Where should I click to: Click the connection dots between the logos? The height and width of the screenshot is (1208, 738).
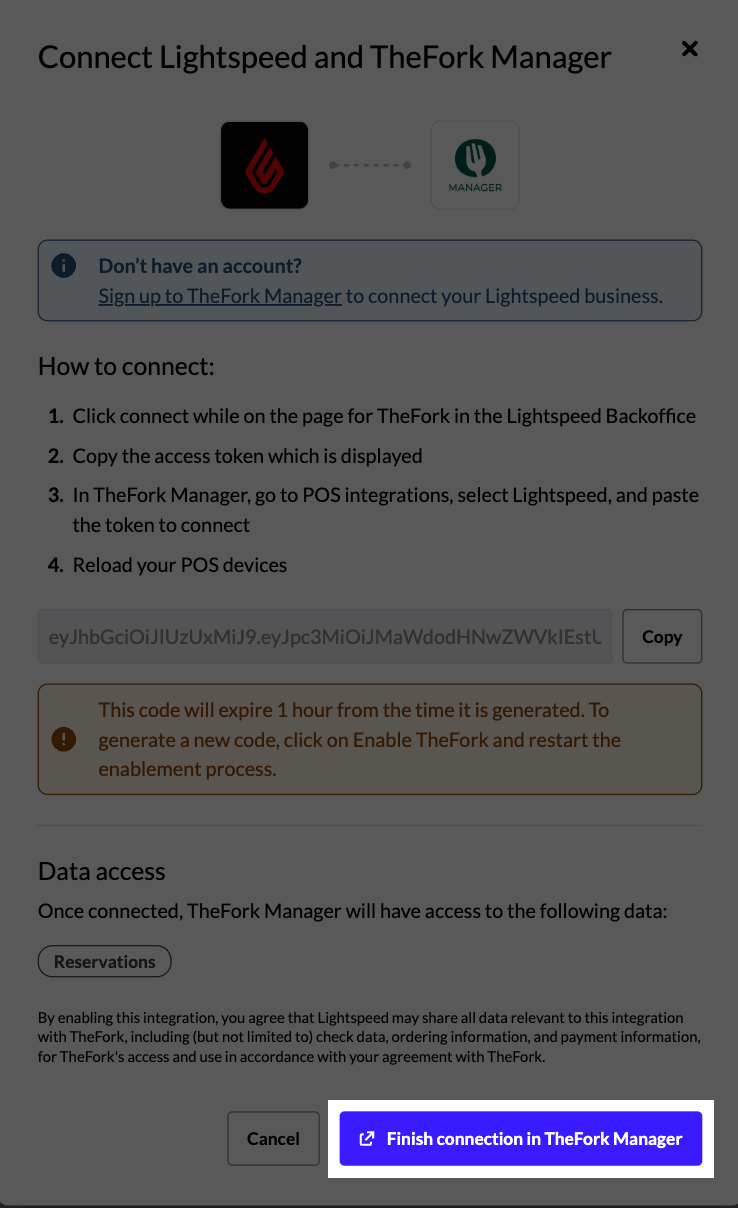369,164
